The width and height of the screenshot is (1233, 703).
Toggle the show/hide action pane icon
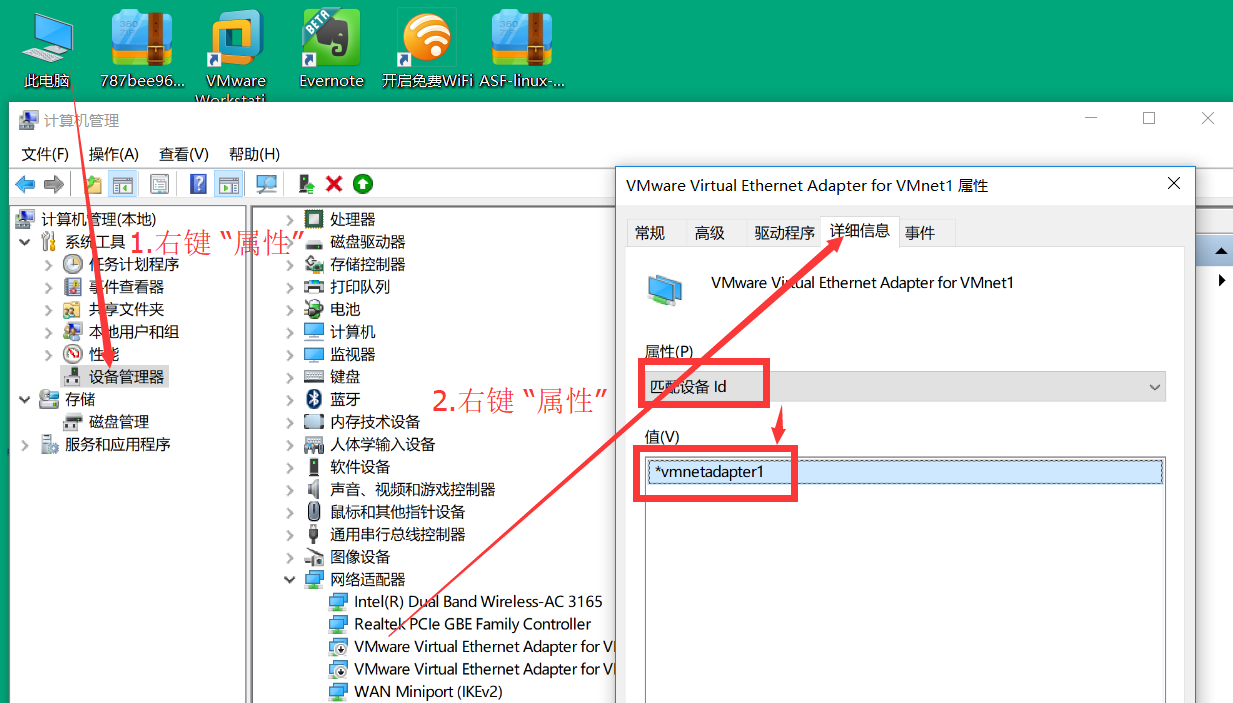[230, 184]
